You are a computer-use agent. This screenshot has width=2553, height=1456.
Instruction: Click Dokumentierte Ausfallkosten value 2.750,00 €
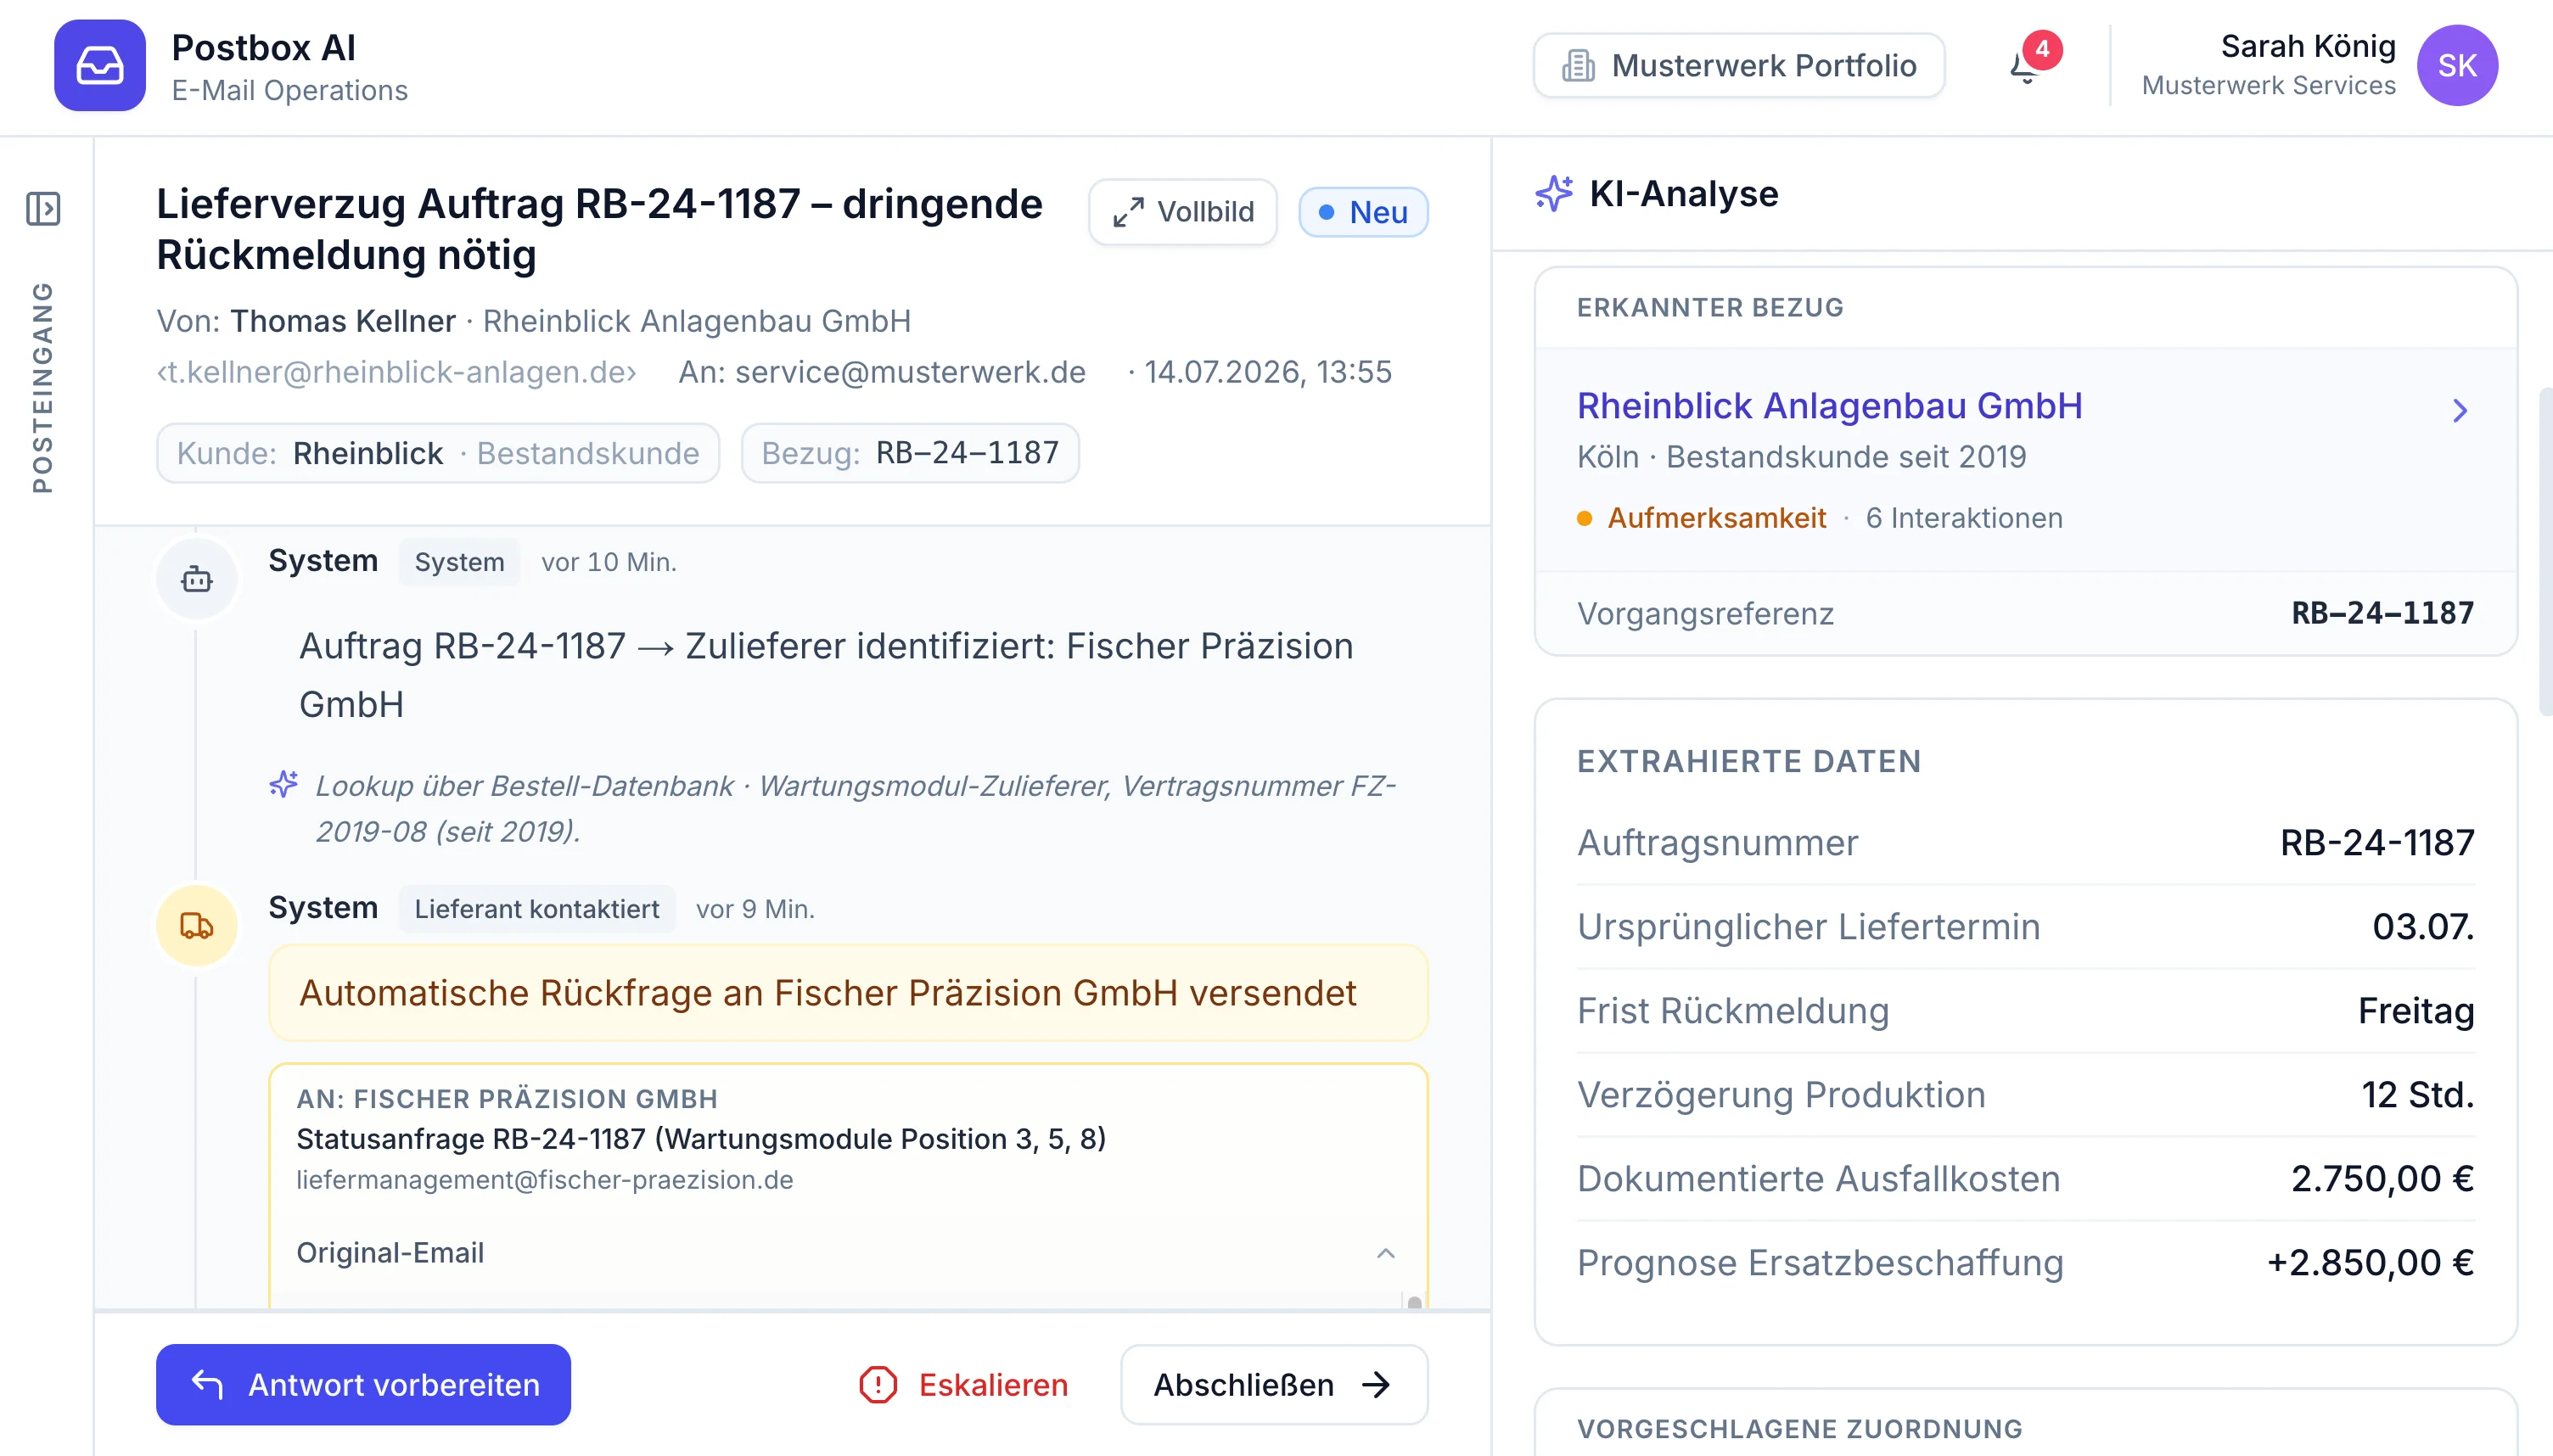pyautogui.click(x=2382, y=1179)
